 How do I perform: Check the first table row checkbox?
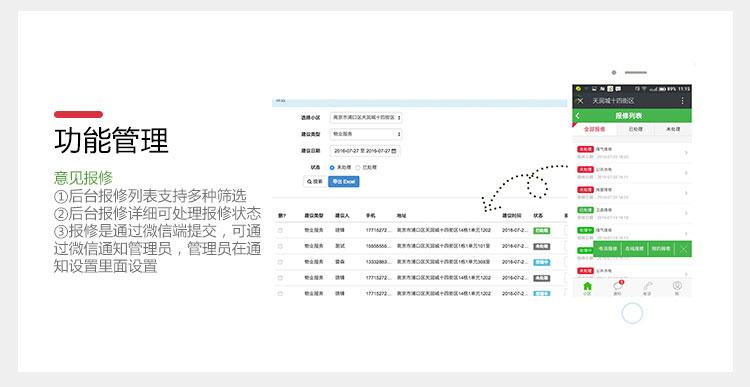point(280,231)
